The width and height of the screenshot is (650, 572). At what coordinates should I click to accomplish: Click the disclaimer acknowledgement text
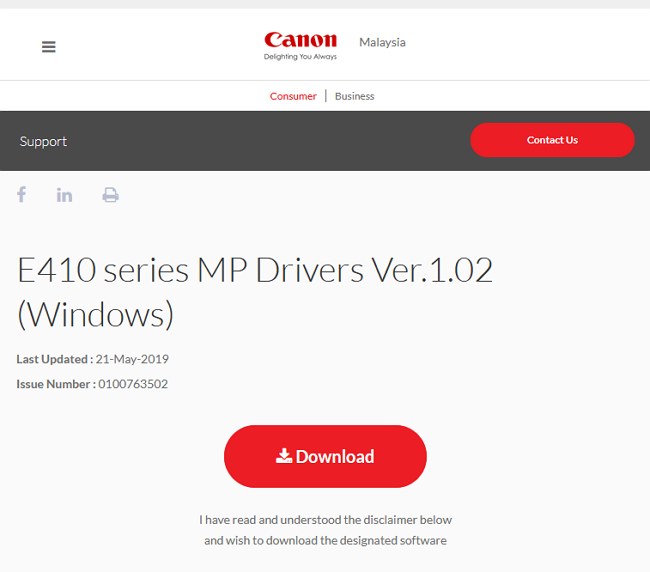[325, 530]
